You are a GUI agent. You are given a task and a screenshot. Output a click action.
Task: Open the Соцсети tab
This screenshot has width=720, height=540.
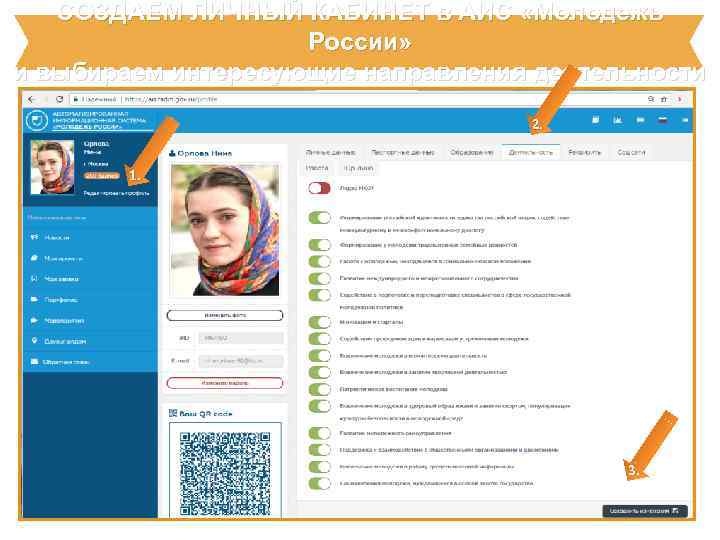click(x=631, y=152)
